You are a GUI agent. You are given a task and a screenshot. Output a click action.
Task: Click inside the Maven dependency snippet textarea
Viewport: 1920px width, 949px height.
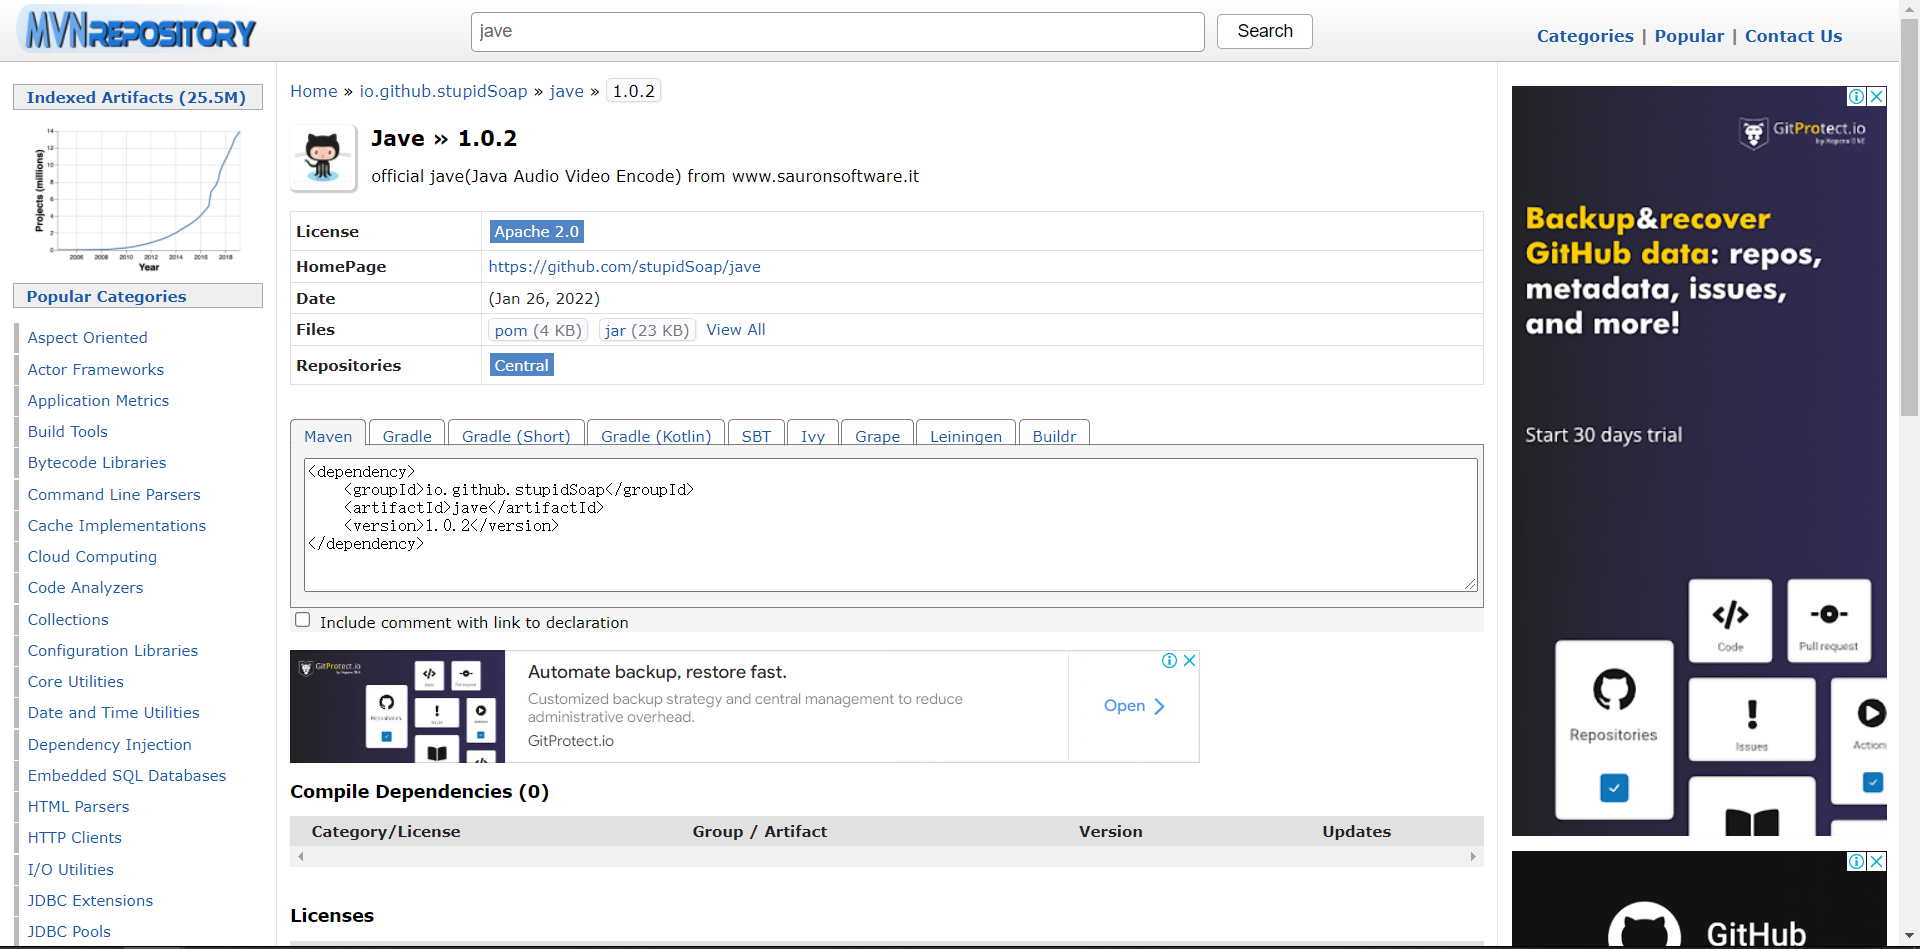click(x=891, y=525)
